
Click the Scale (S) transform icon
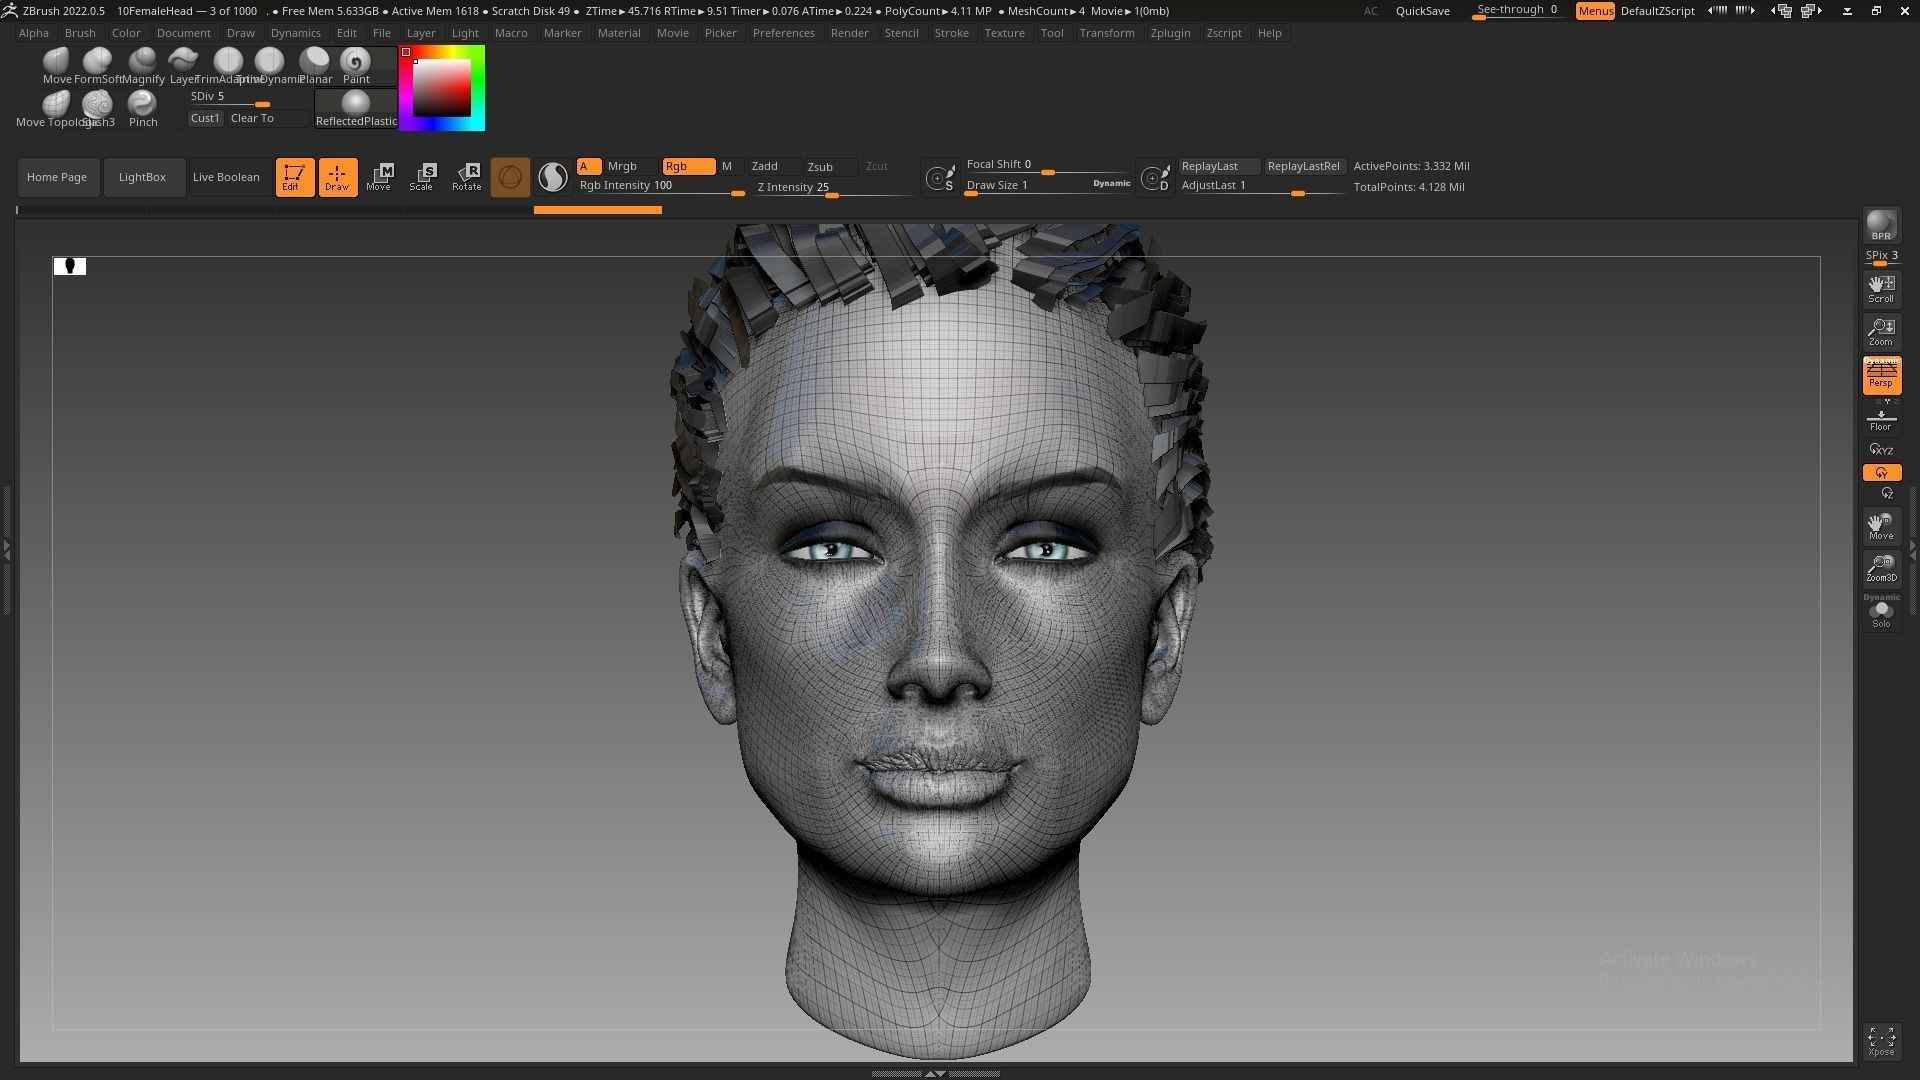click(x=422, y=177)
